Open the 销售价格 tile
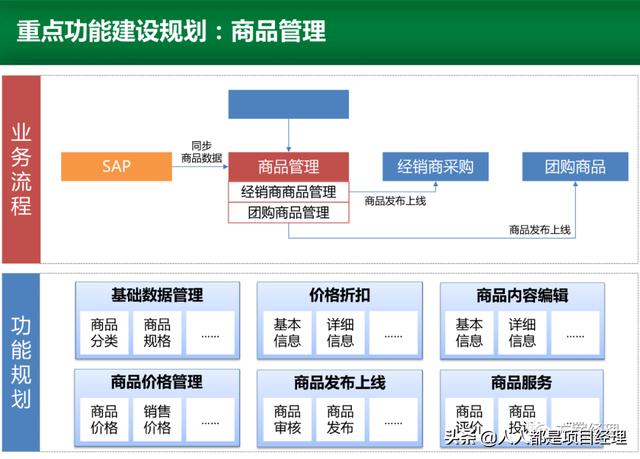The image size is (640, 459). tap(157, 420)
